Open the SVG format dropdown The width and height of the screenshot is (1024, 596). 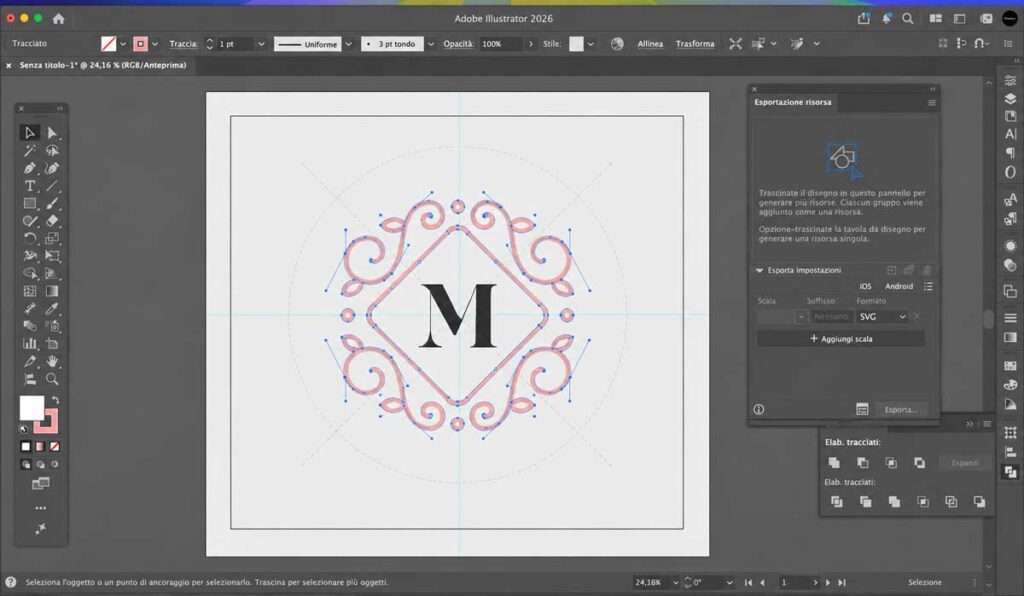pos(882,317)
